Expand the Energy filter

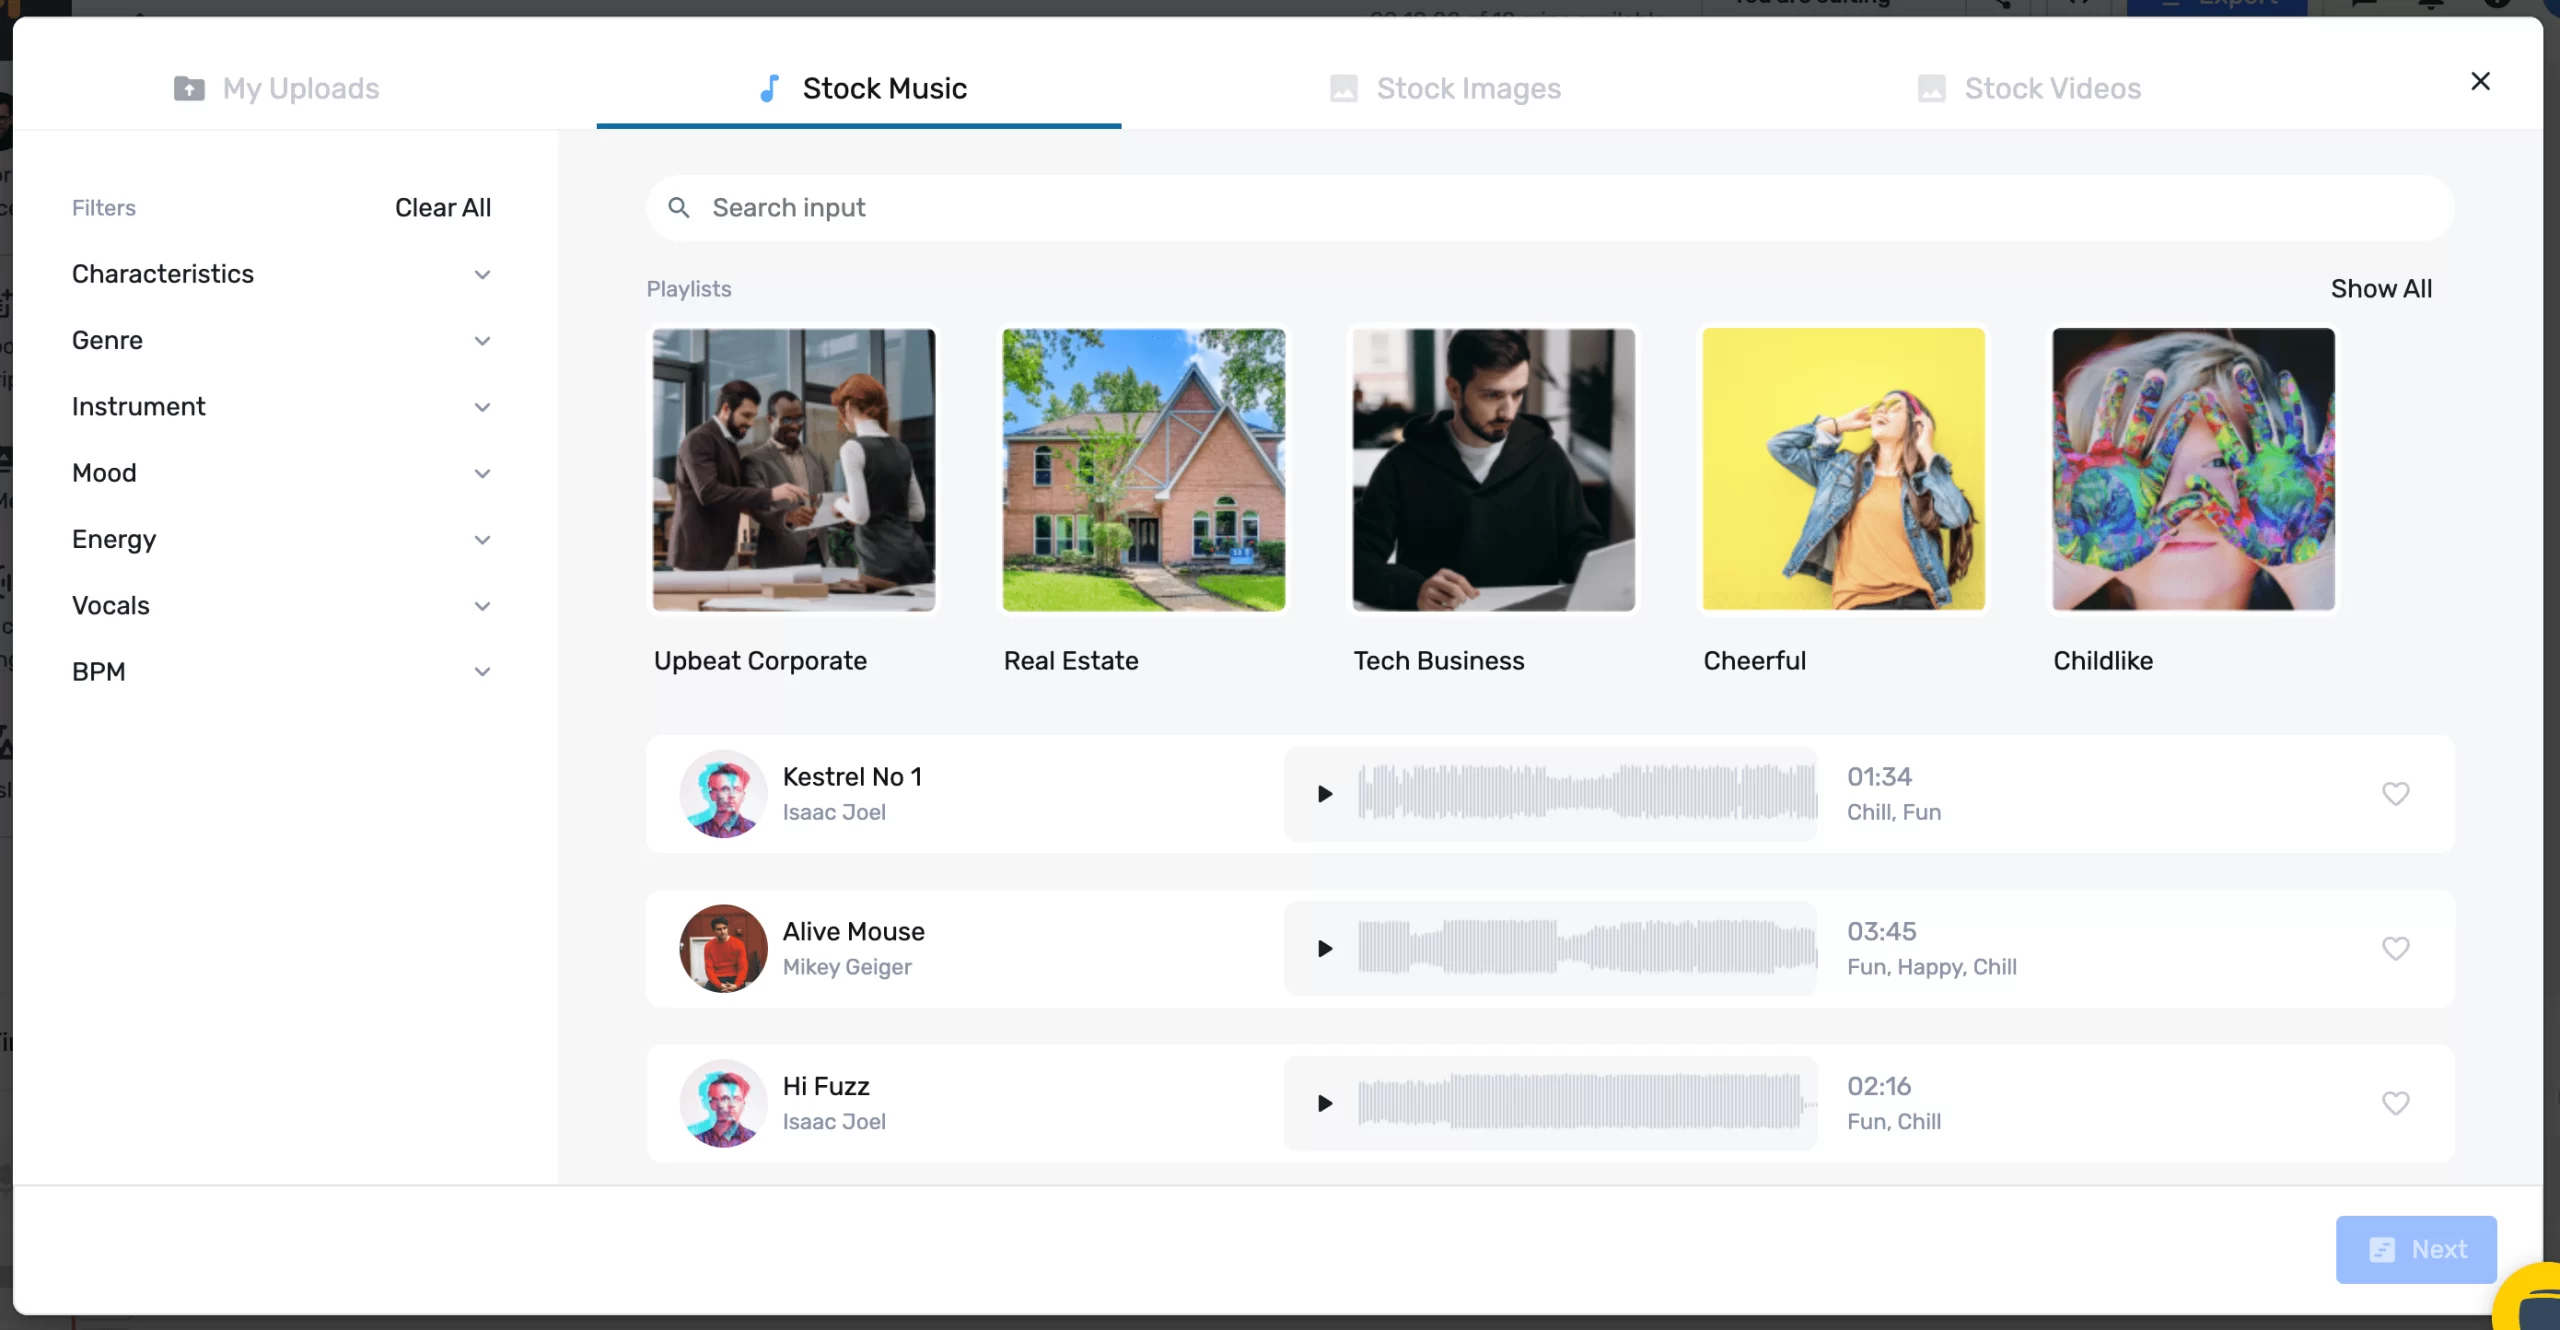click(281, 540)
